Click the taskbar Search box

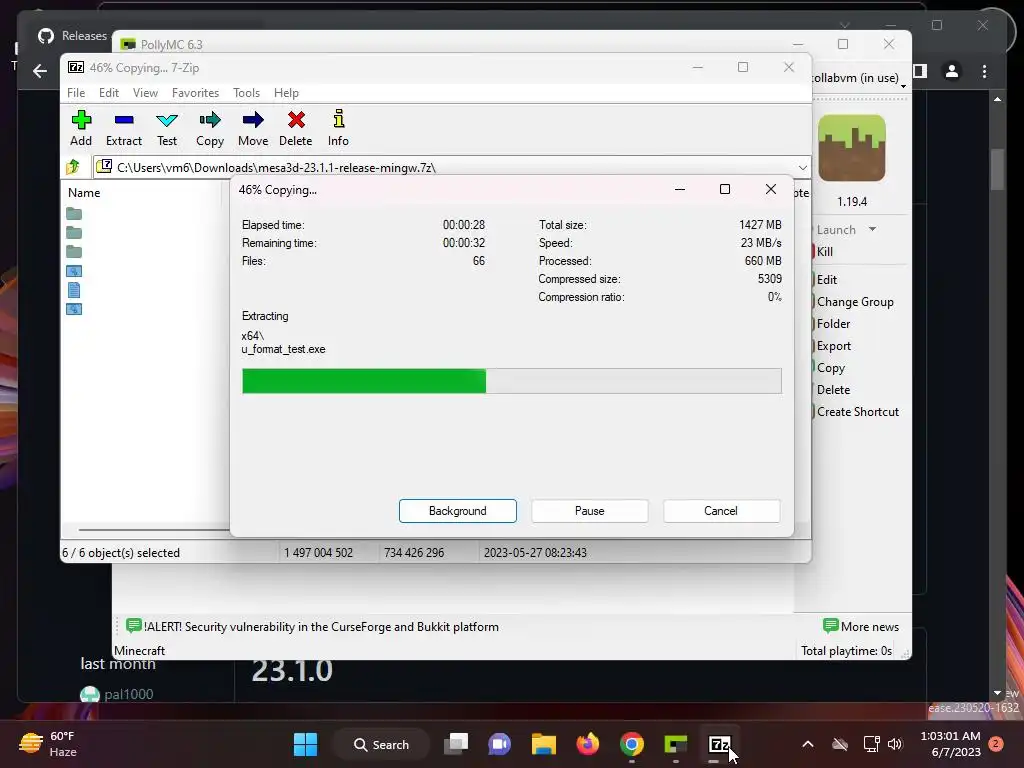click(x=382, y=744)
